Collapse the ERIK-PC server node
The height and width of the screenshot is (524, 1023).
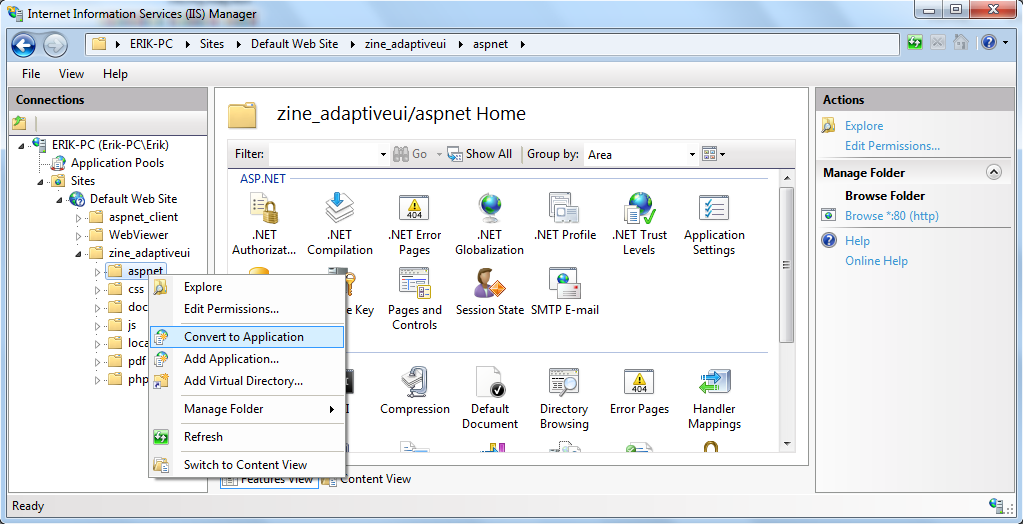tap(24, 145)
